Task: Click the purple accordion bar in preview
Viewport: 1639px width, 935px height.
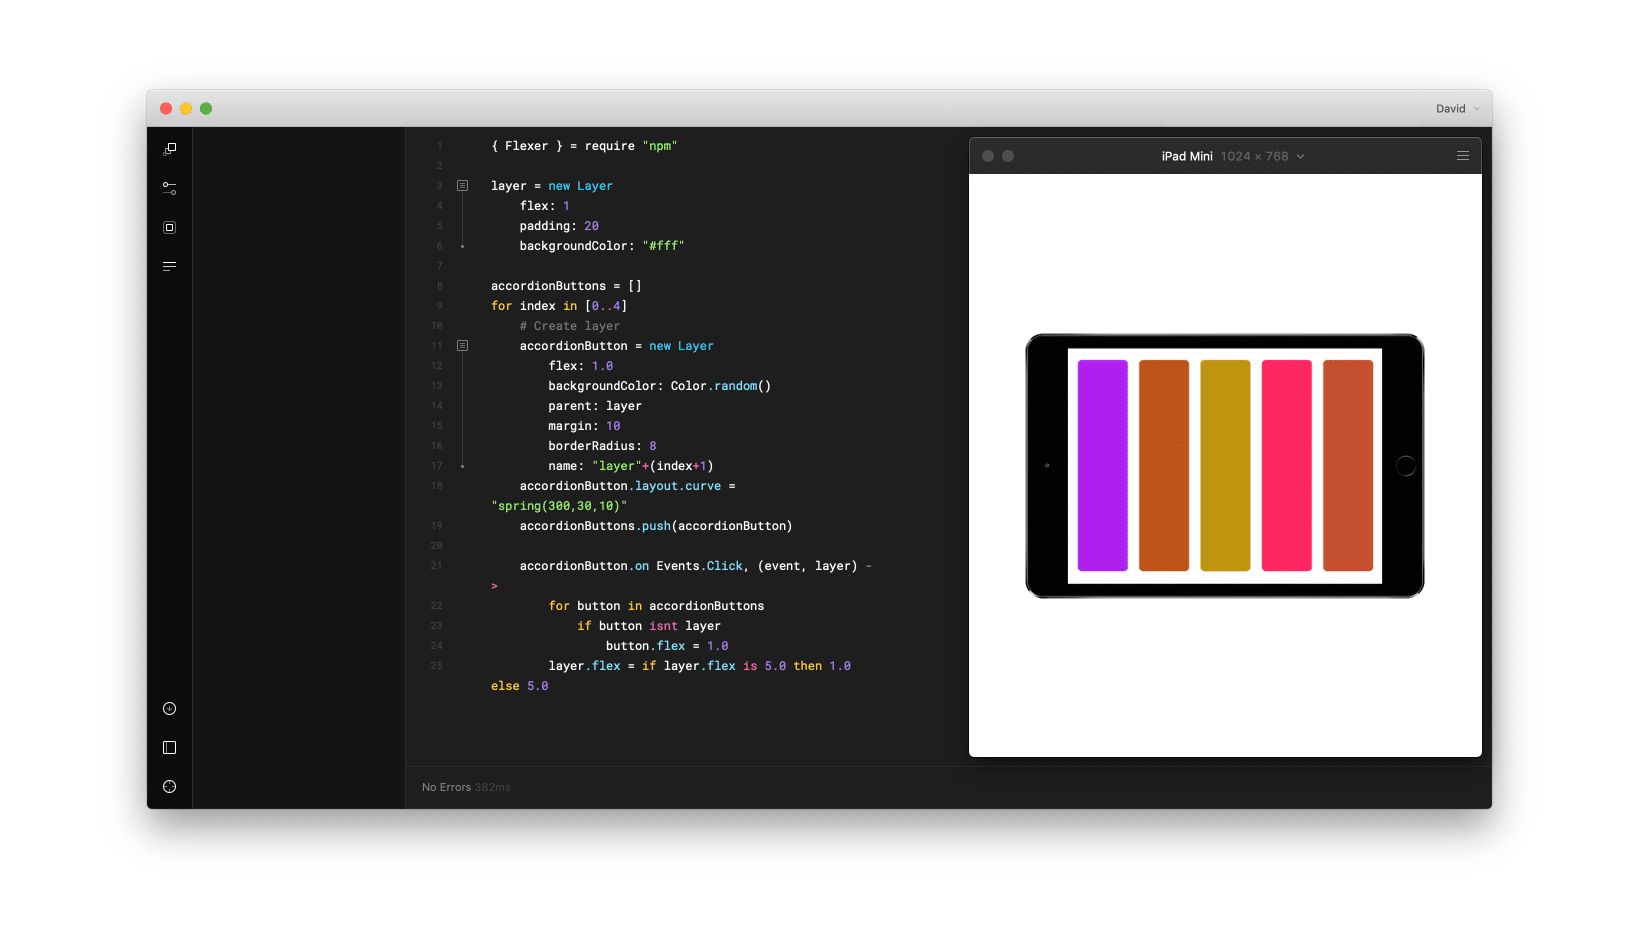Action: tap(1103, 466)
